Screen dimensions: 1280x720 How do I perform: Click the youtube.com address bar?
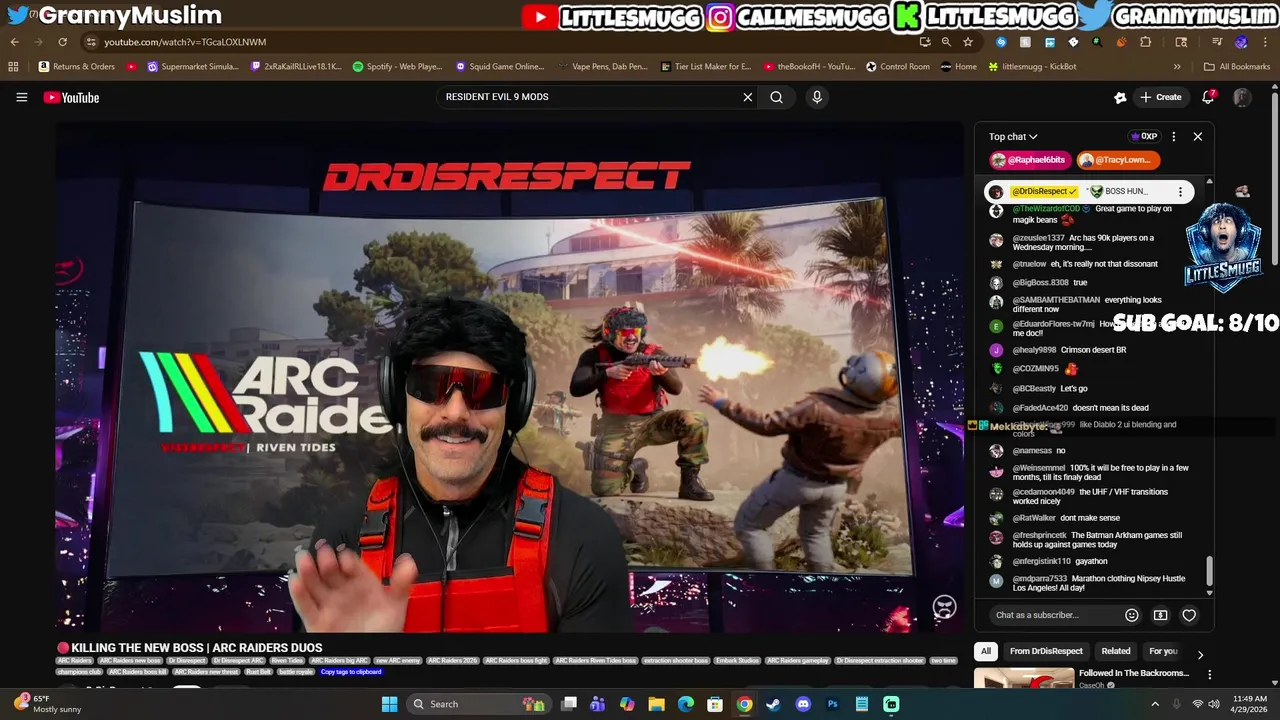coord(500,42)
